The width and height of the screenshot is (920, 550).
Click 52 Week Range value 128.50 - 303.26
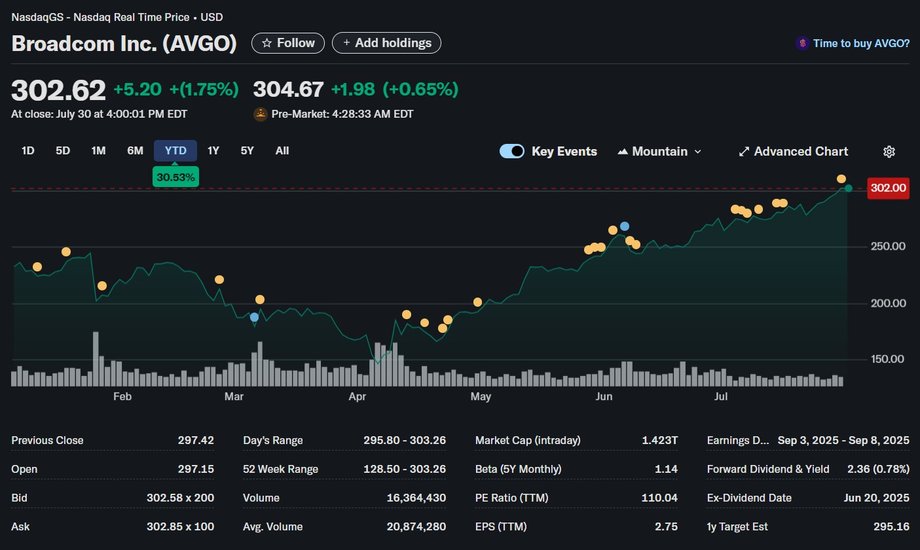click(x=404, y=469)
